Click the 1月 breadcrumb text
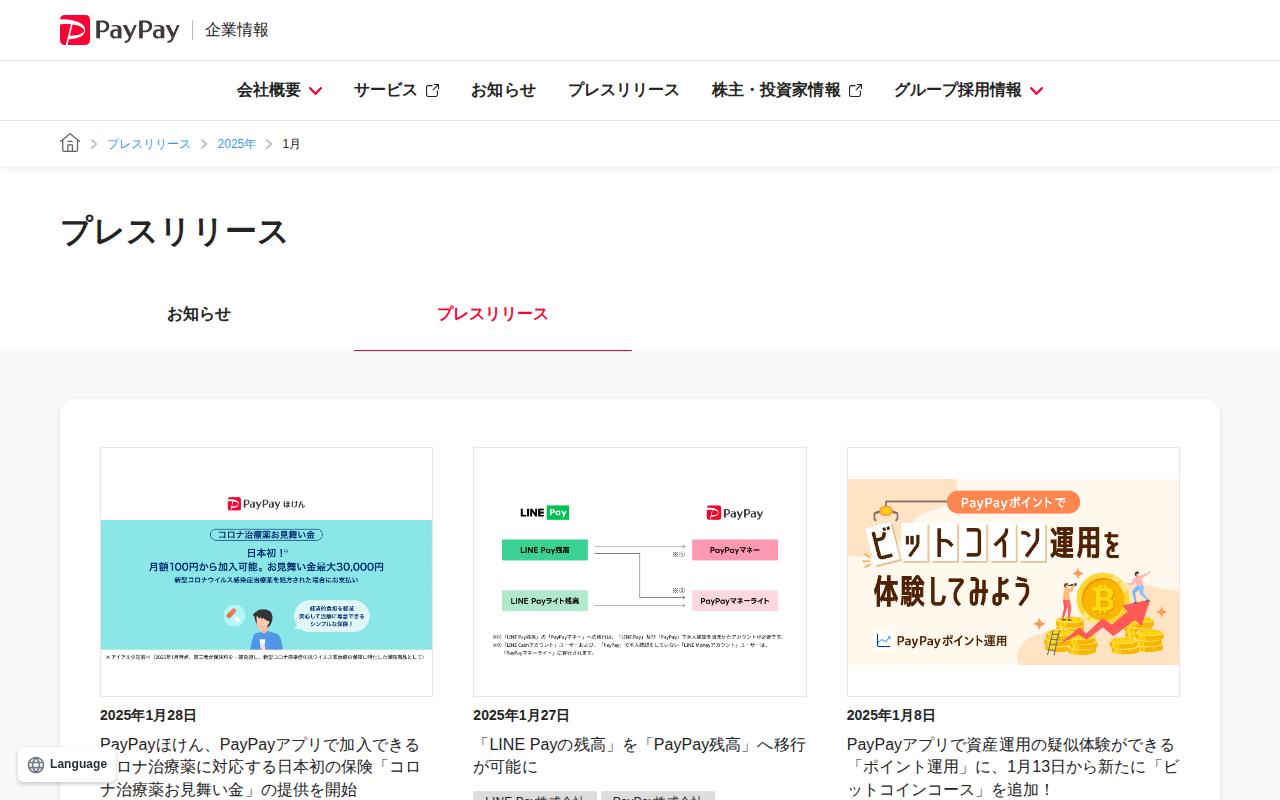1280x800 pixels. tap(292, 144)
